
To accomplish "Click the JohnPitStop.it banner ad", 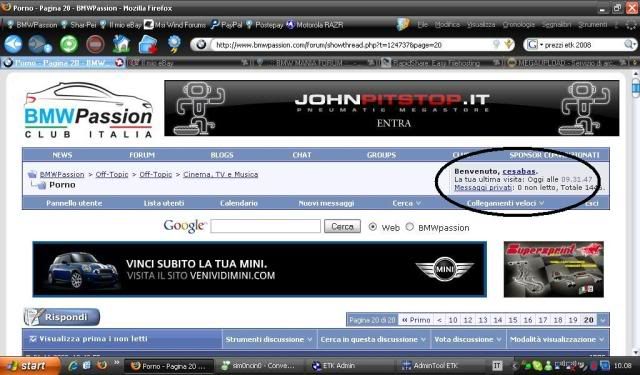I will pyautogui.click(x=391, y=108).
